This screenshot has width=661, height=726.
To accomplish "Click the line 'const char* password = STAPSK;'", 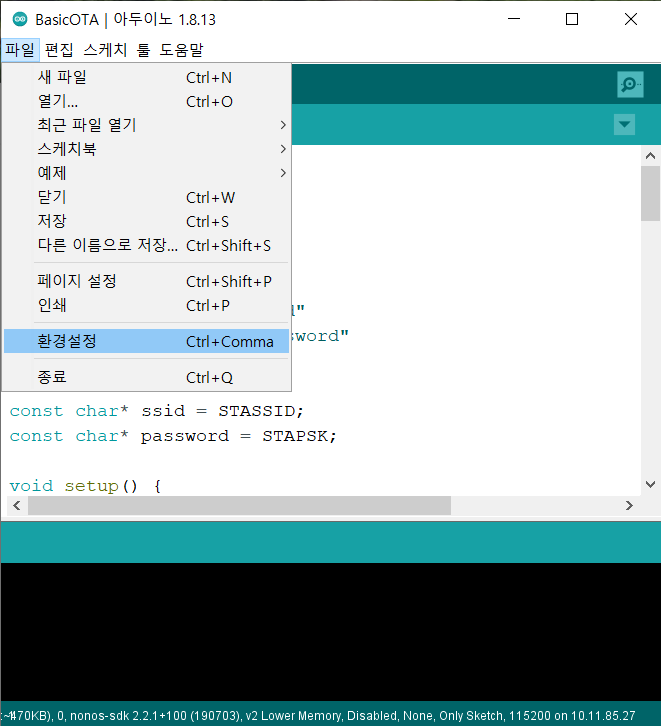I will click(173, 436).
